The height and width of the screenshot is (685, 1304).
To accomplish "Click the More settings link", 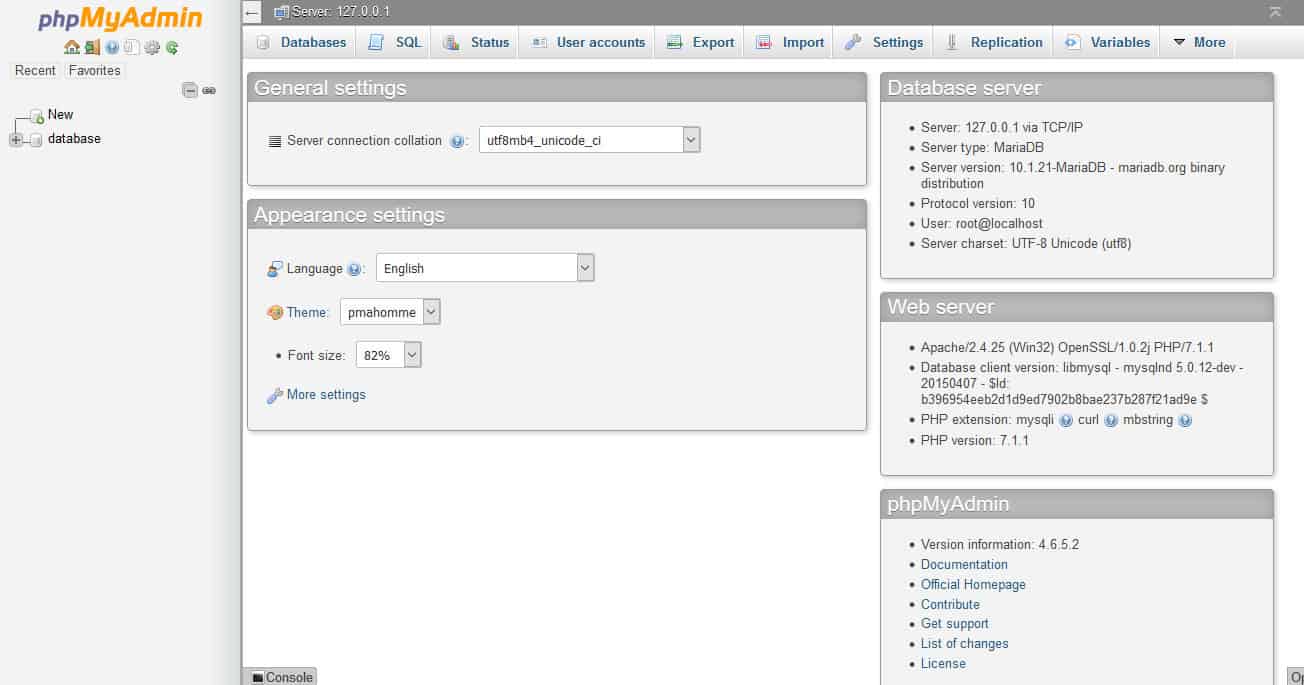I will coord(326,395).
